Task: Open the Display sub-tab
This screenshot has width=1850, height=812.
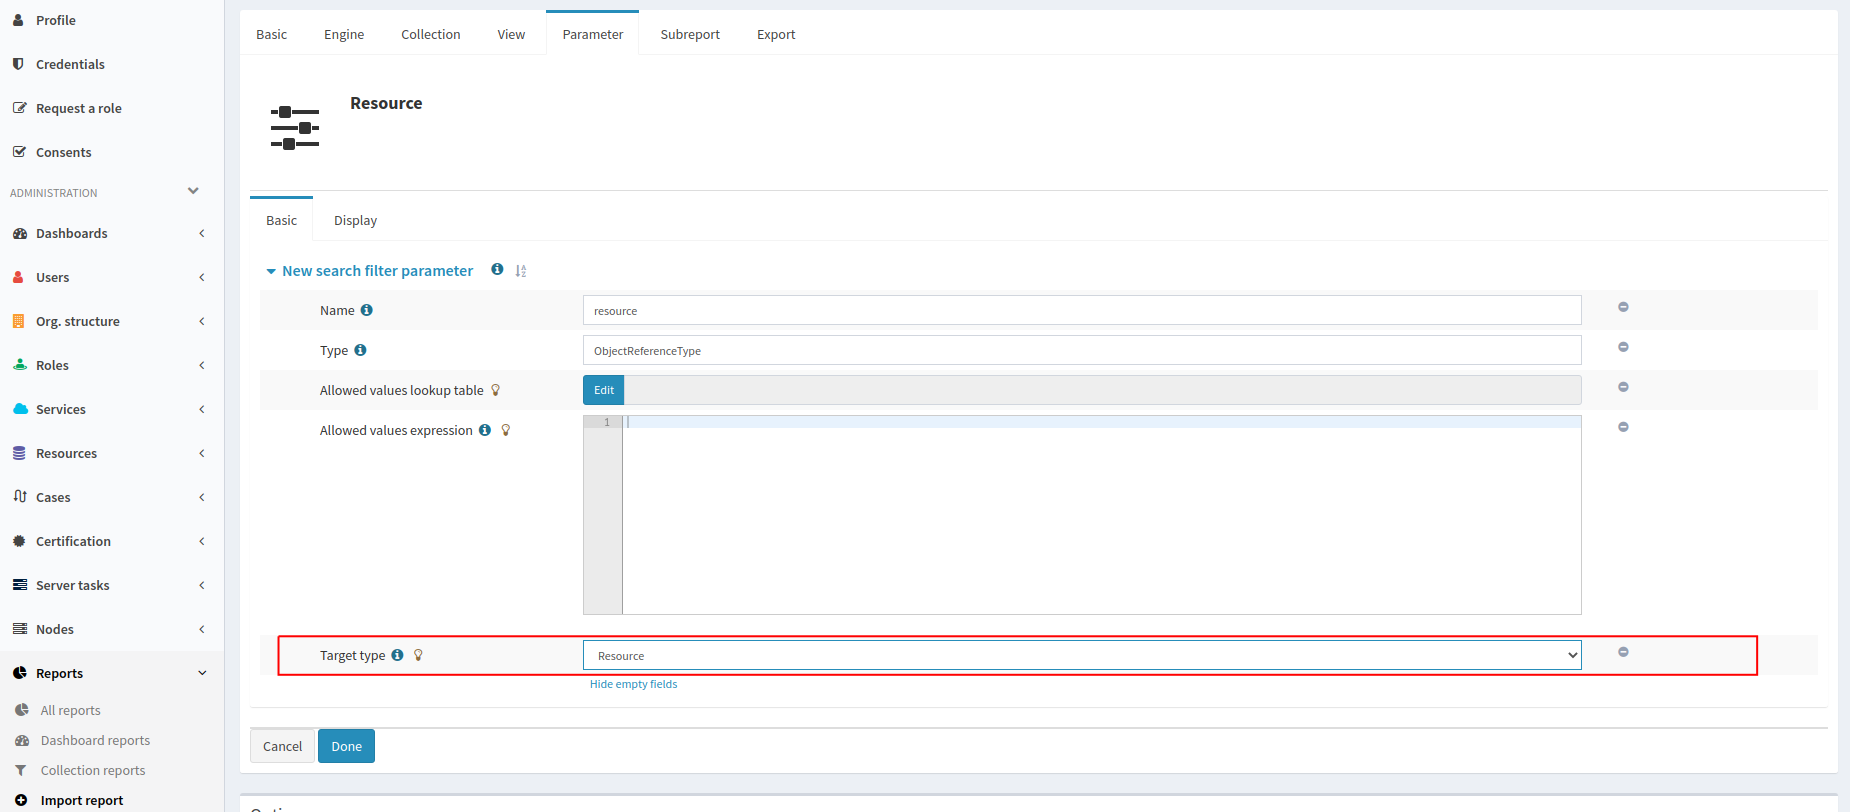Action: click(x=355, y=220)
